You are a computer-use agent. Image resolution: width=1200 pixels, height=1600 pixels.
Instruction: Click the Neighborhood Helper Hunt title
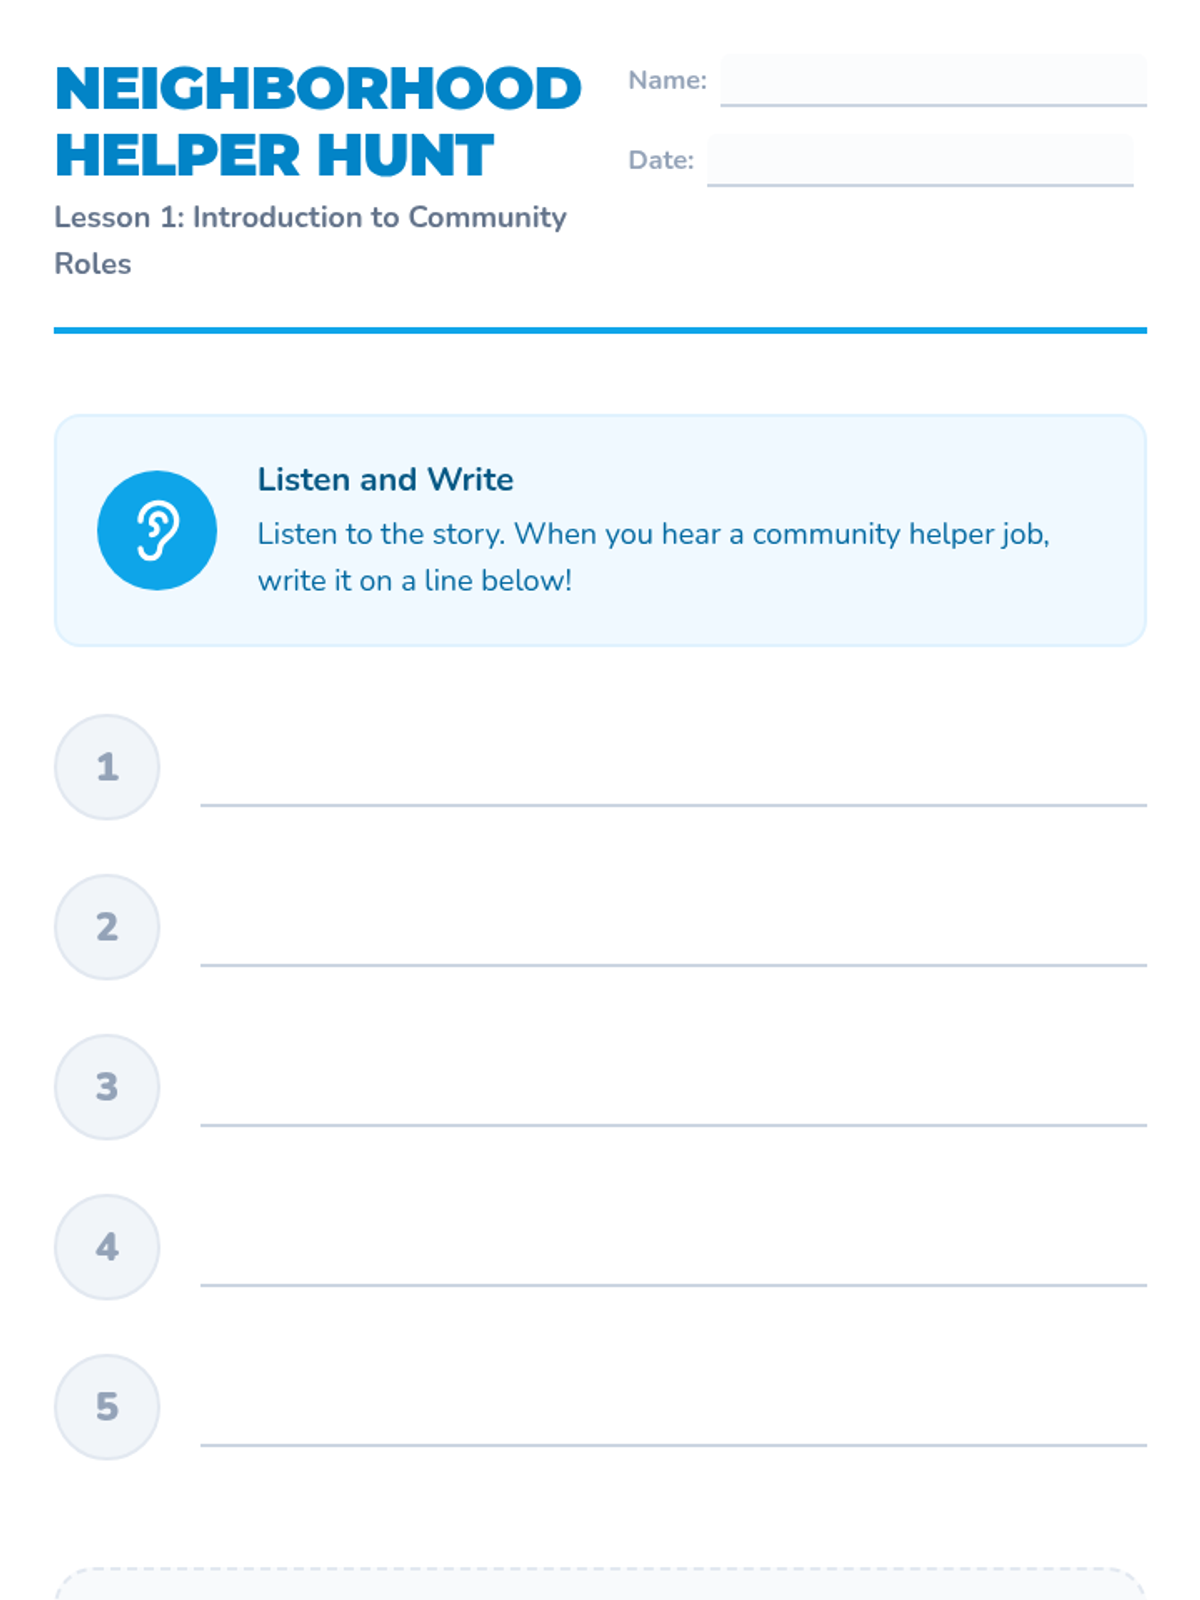click(x=318, y=122)
